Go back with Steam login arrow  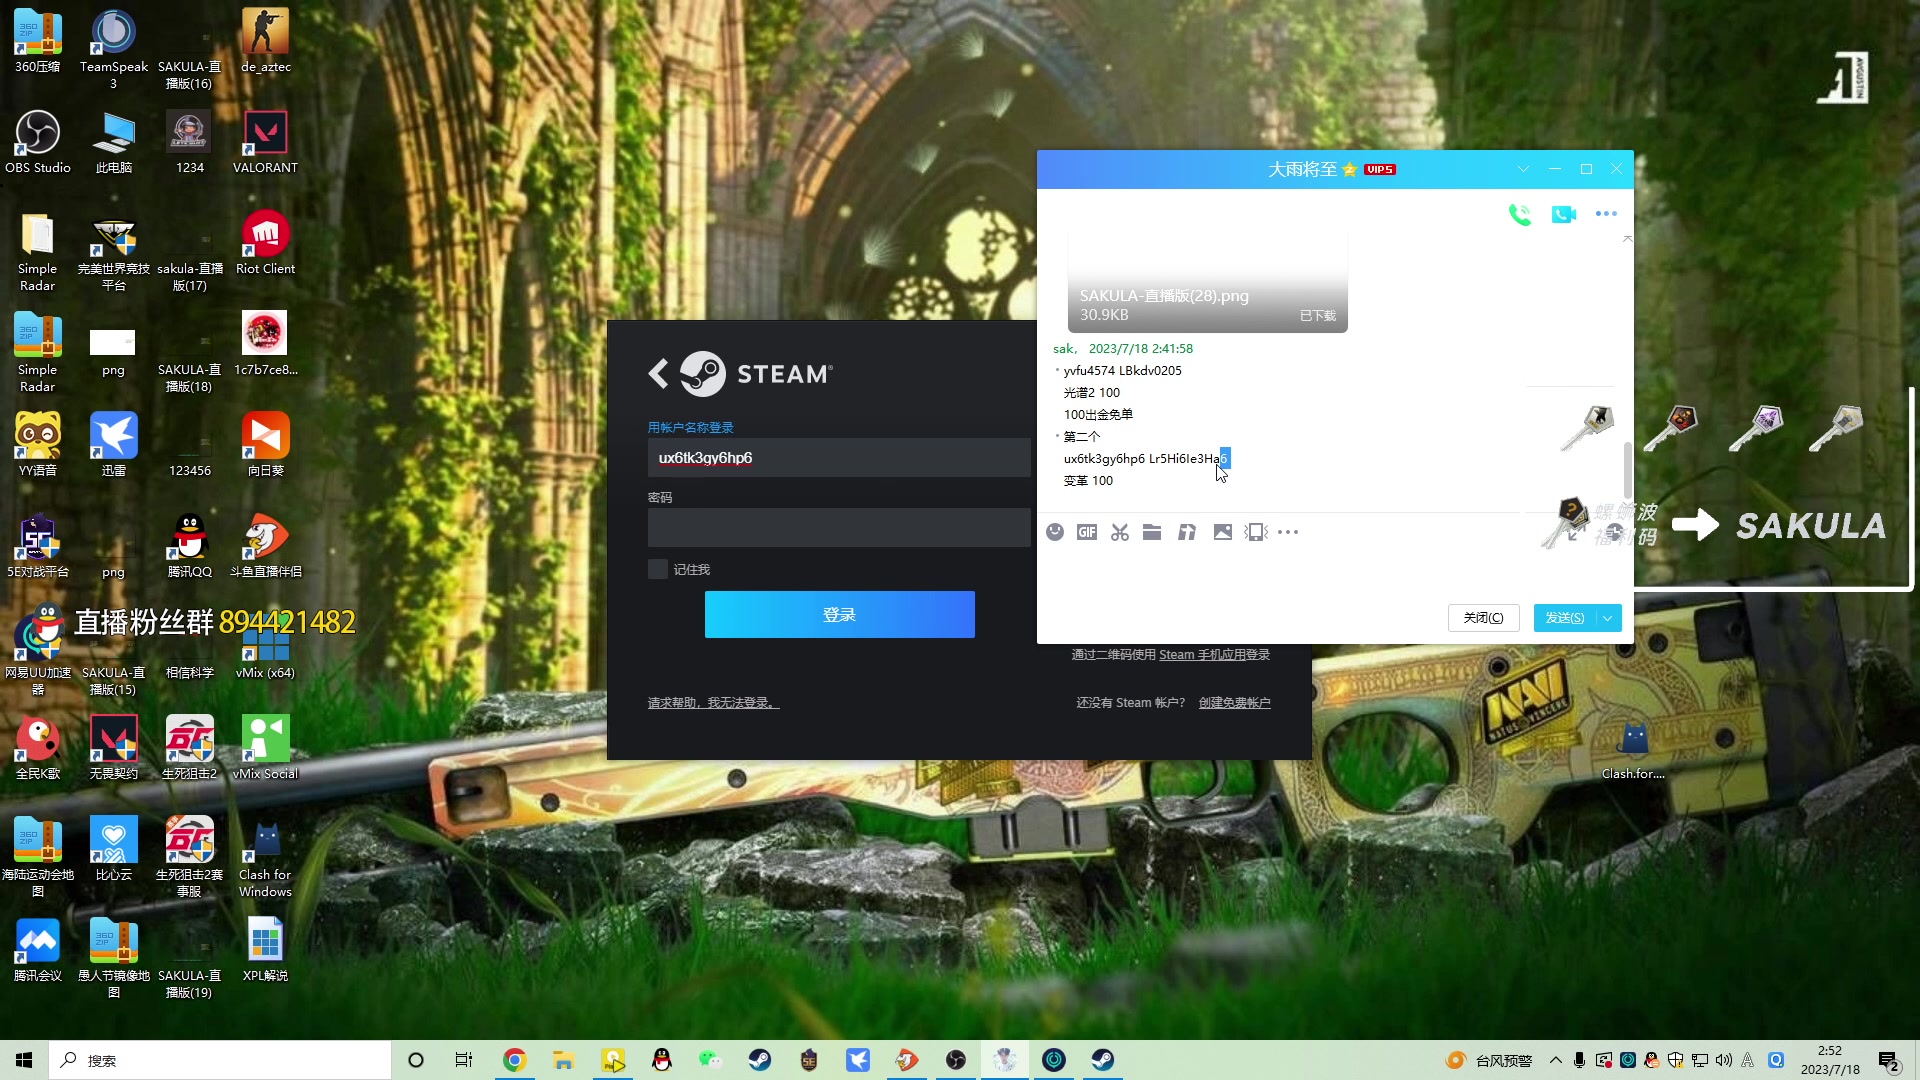click(x=658, y=374)
